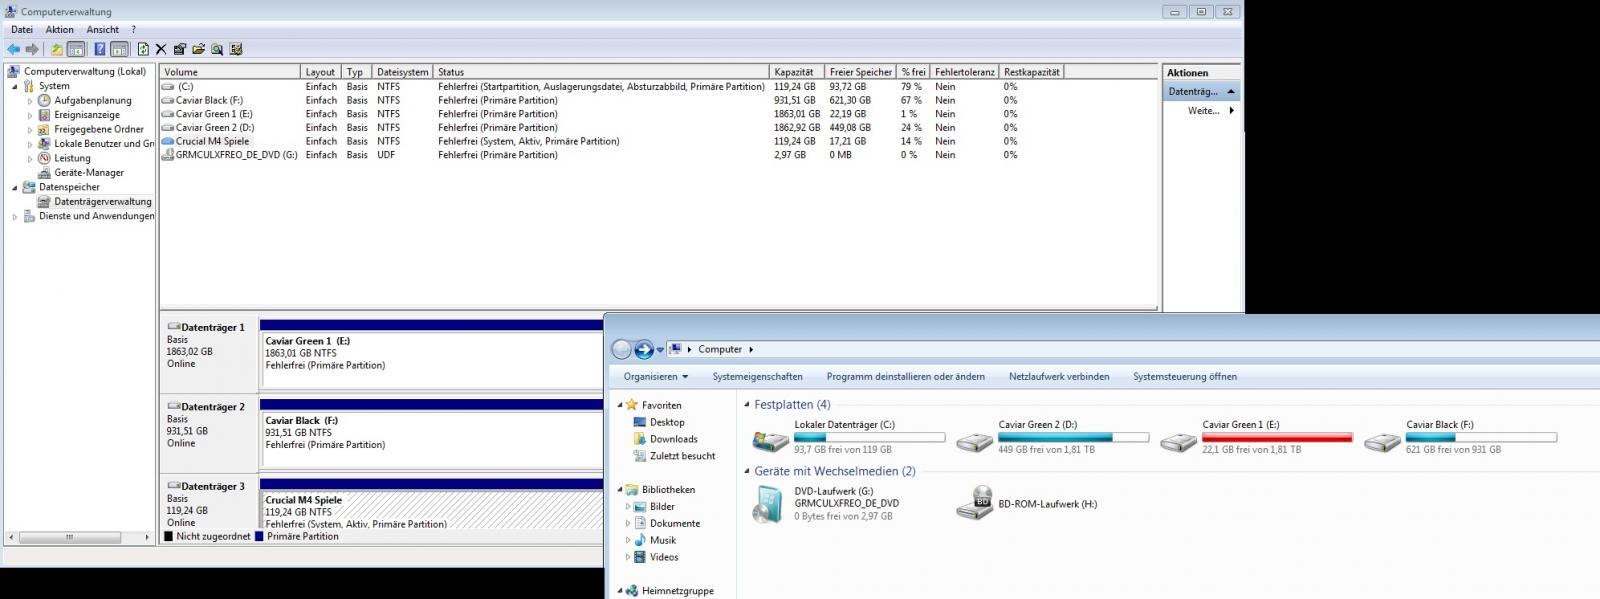Image resolution: width=1600 pixels, height=599 pixels.
Task: Expand the Weite... submenu arrow in Aktionen pane
Action: pyautogui.click(x=1231, y=111)
